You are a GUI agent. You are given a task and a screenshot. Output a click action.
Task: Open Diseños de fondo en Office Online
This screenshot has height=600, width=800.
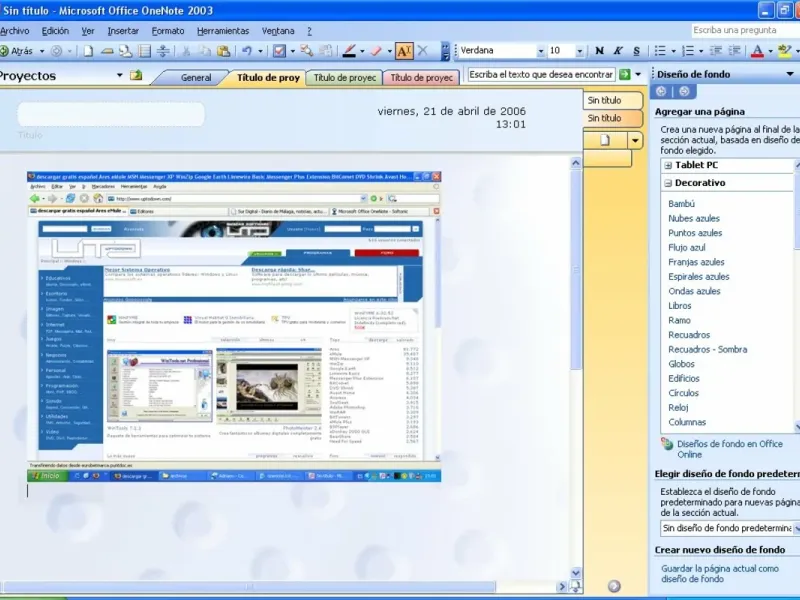point(730,449)
